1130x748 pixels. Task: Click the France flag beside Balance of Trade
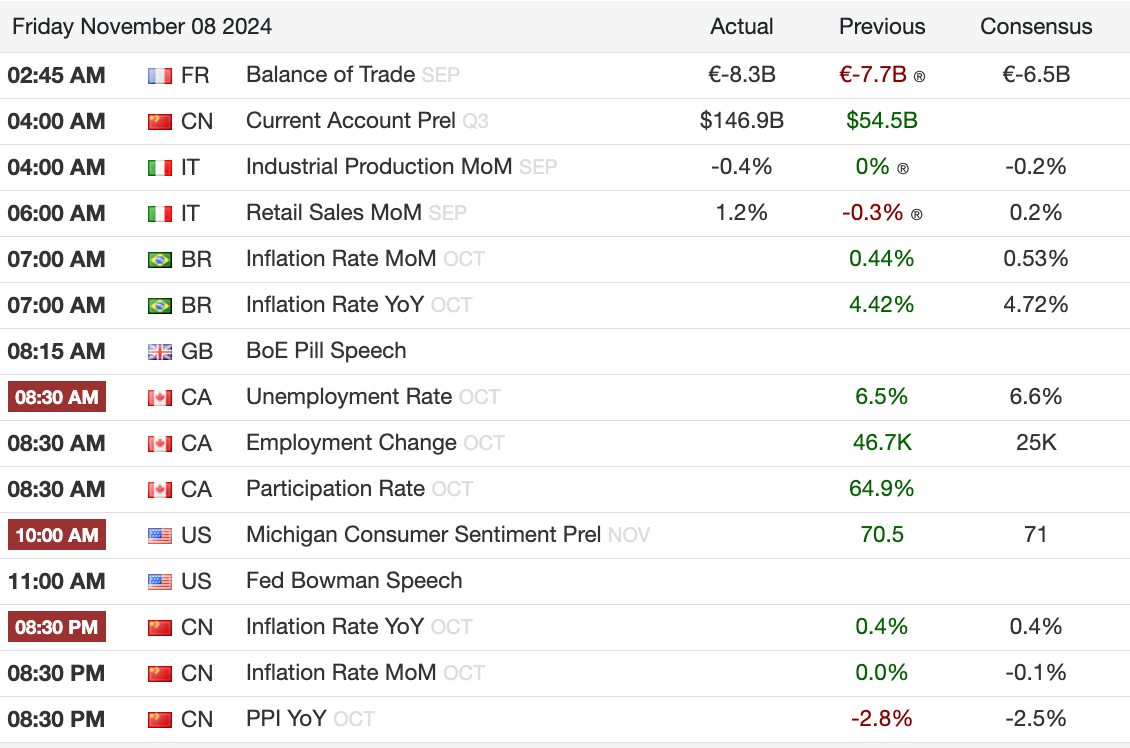click(159, 75)
